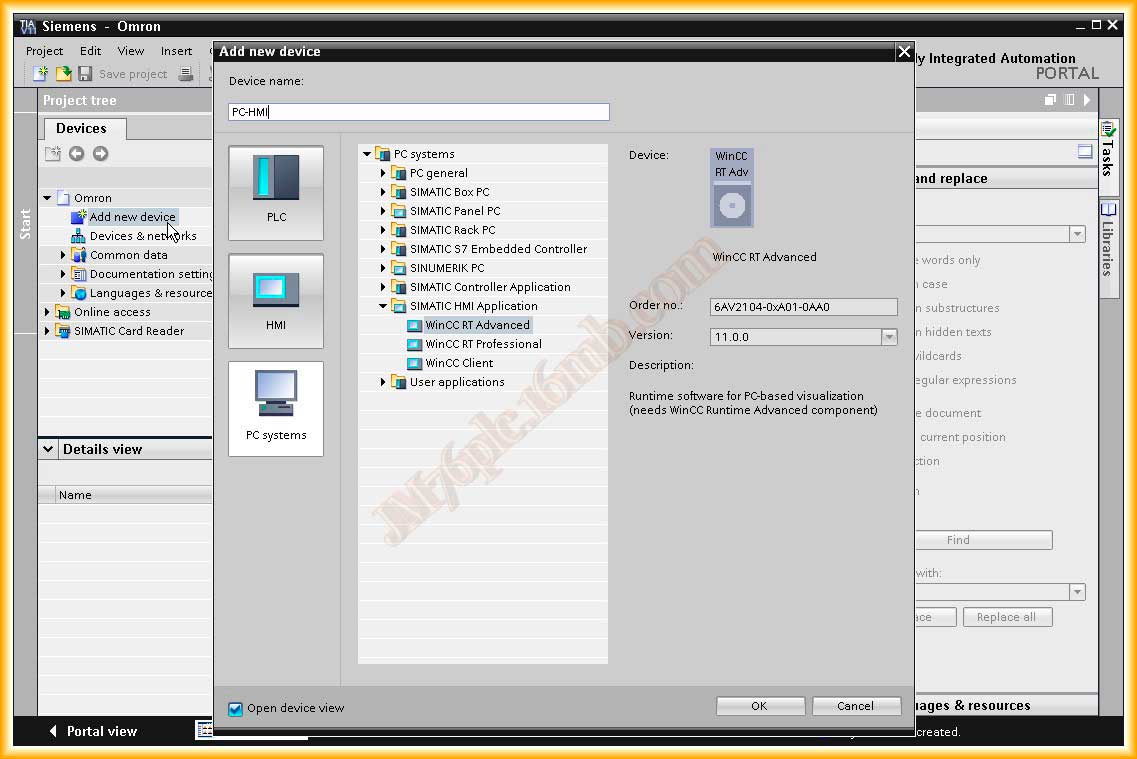This screenshot has height=759, width=1137.
Task: Expand the User applications folder
Action: click(383, 382)
